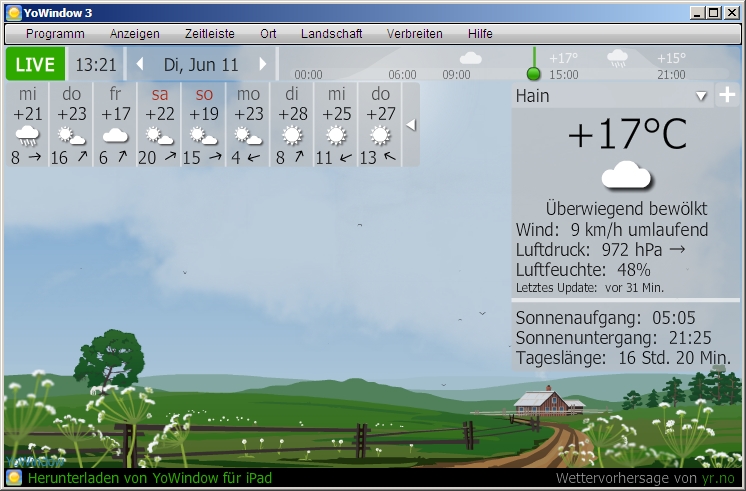Click the date Di, Jun 11
746x491 pixels.
[x=201, y=64]
